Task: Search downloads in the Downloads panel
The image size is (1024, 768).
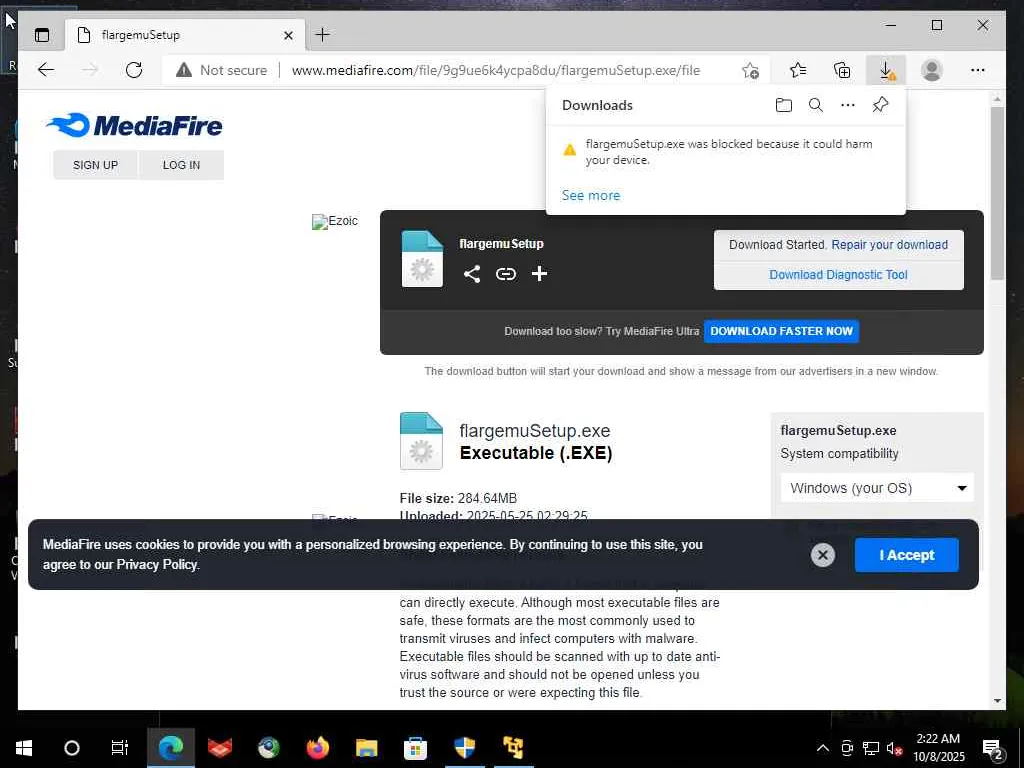Action: tap(816, 105)
